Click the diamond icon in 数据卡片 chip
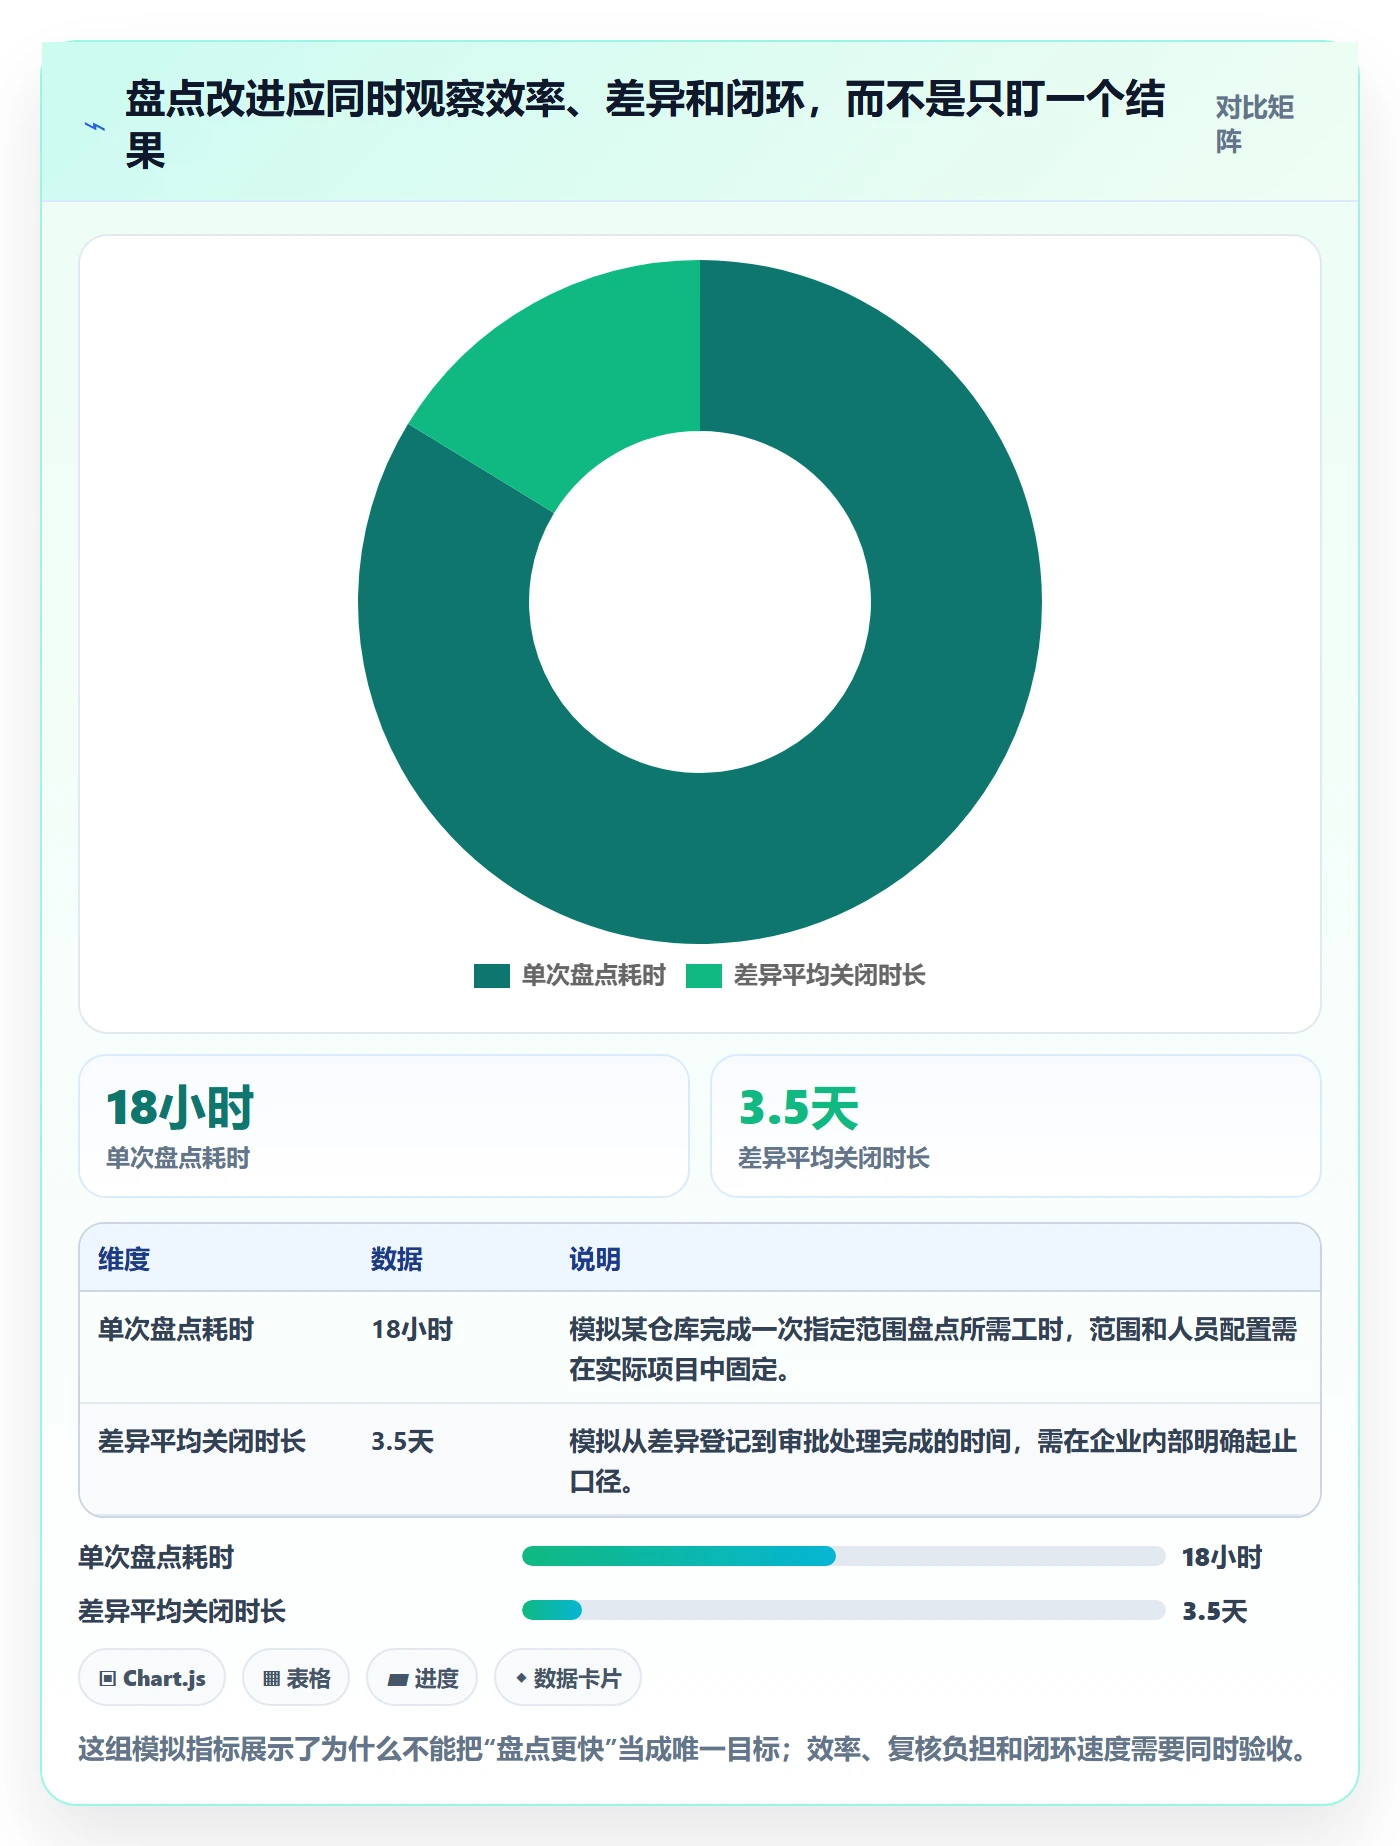Image resolution: width=1400 pixels, height=1846 pixels. [x=521, y=1678]
